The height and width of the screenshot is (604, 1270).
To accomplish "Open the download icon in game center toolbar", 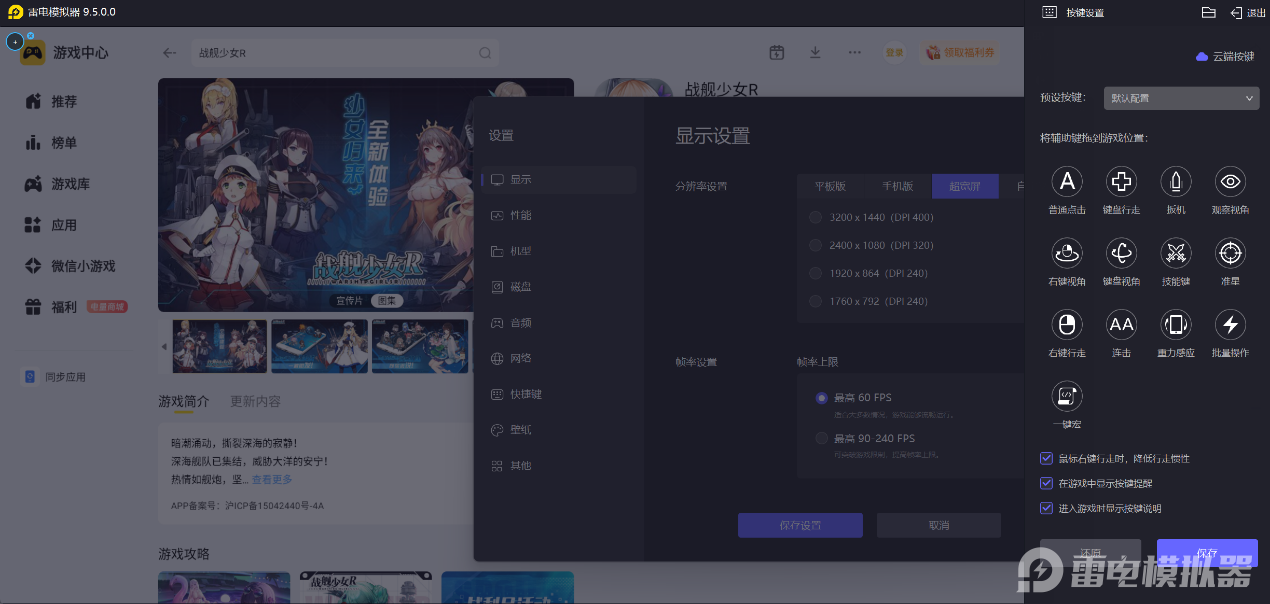I will click(x=815, y=52).
